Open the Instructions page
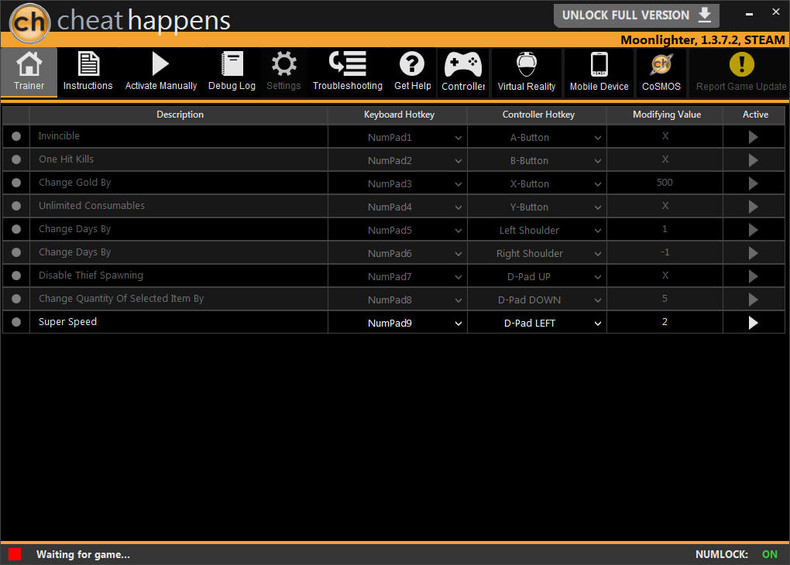 pyautogui.click(x=88, y=72)
